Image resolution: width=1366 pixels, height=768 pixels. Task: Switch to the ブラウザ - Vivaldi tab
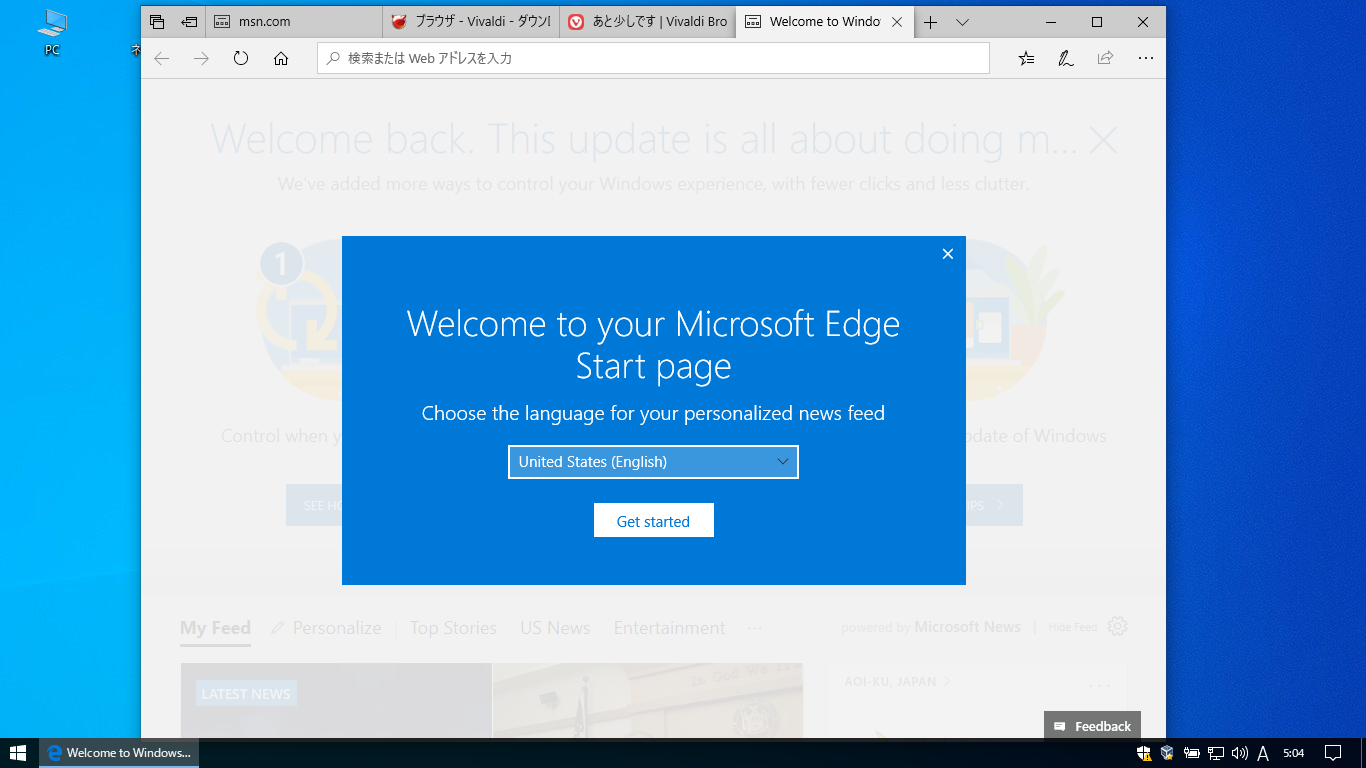click(471, 22)
